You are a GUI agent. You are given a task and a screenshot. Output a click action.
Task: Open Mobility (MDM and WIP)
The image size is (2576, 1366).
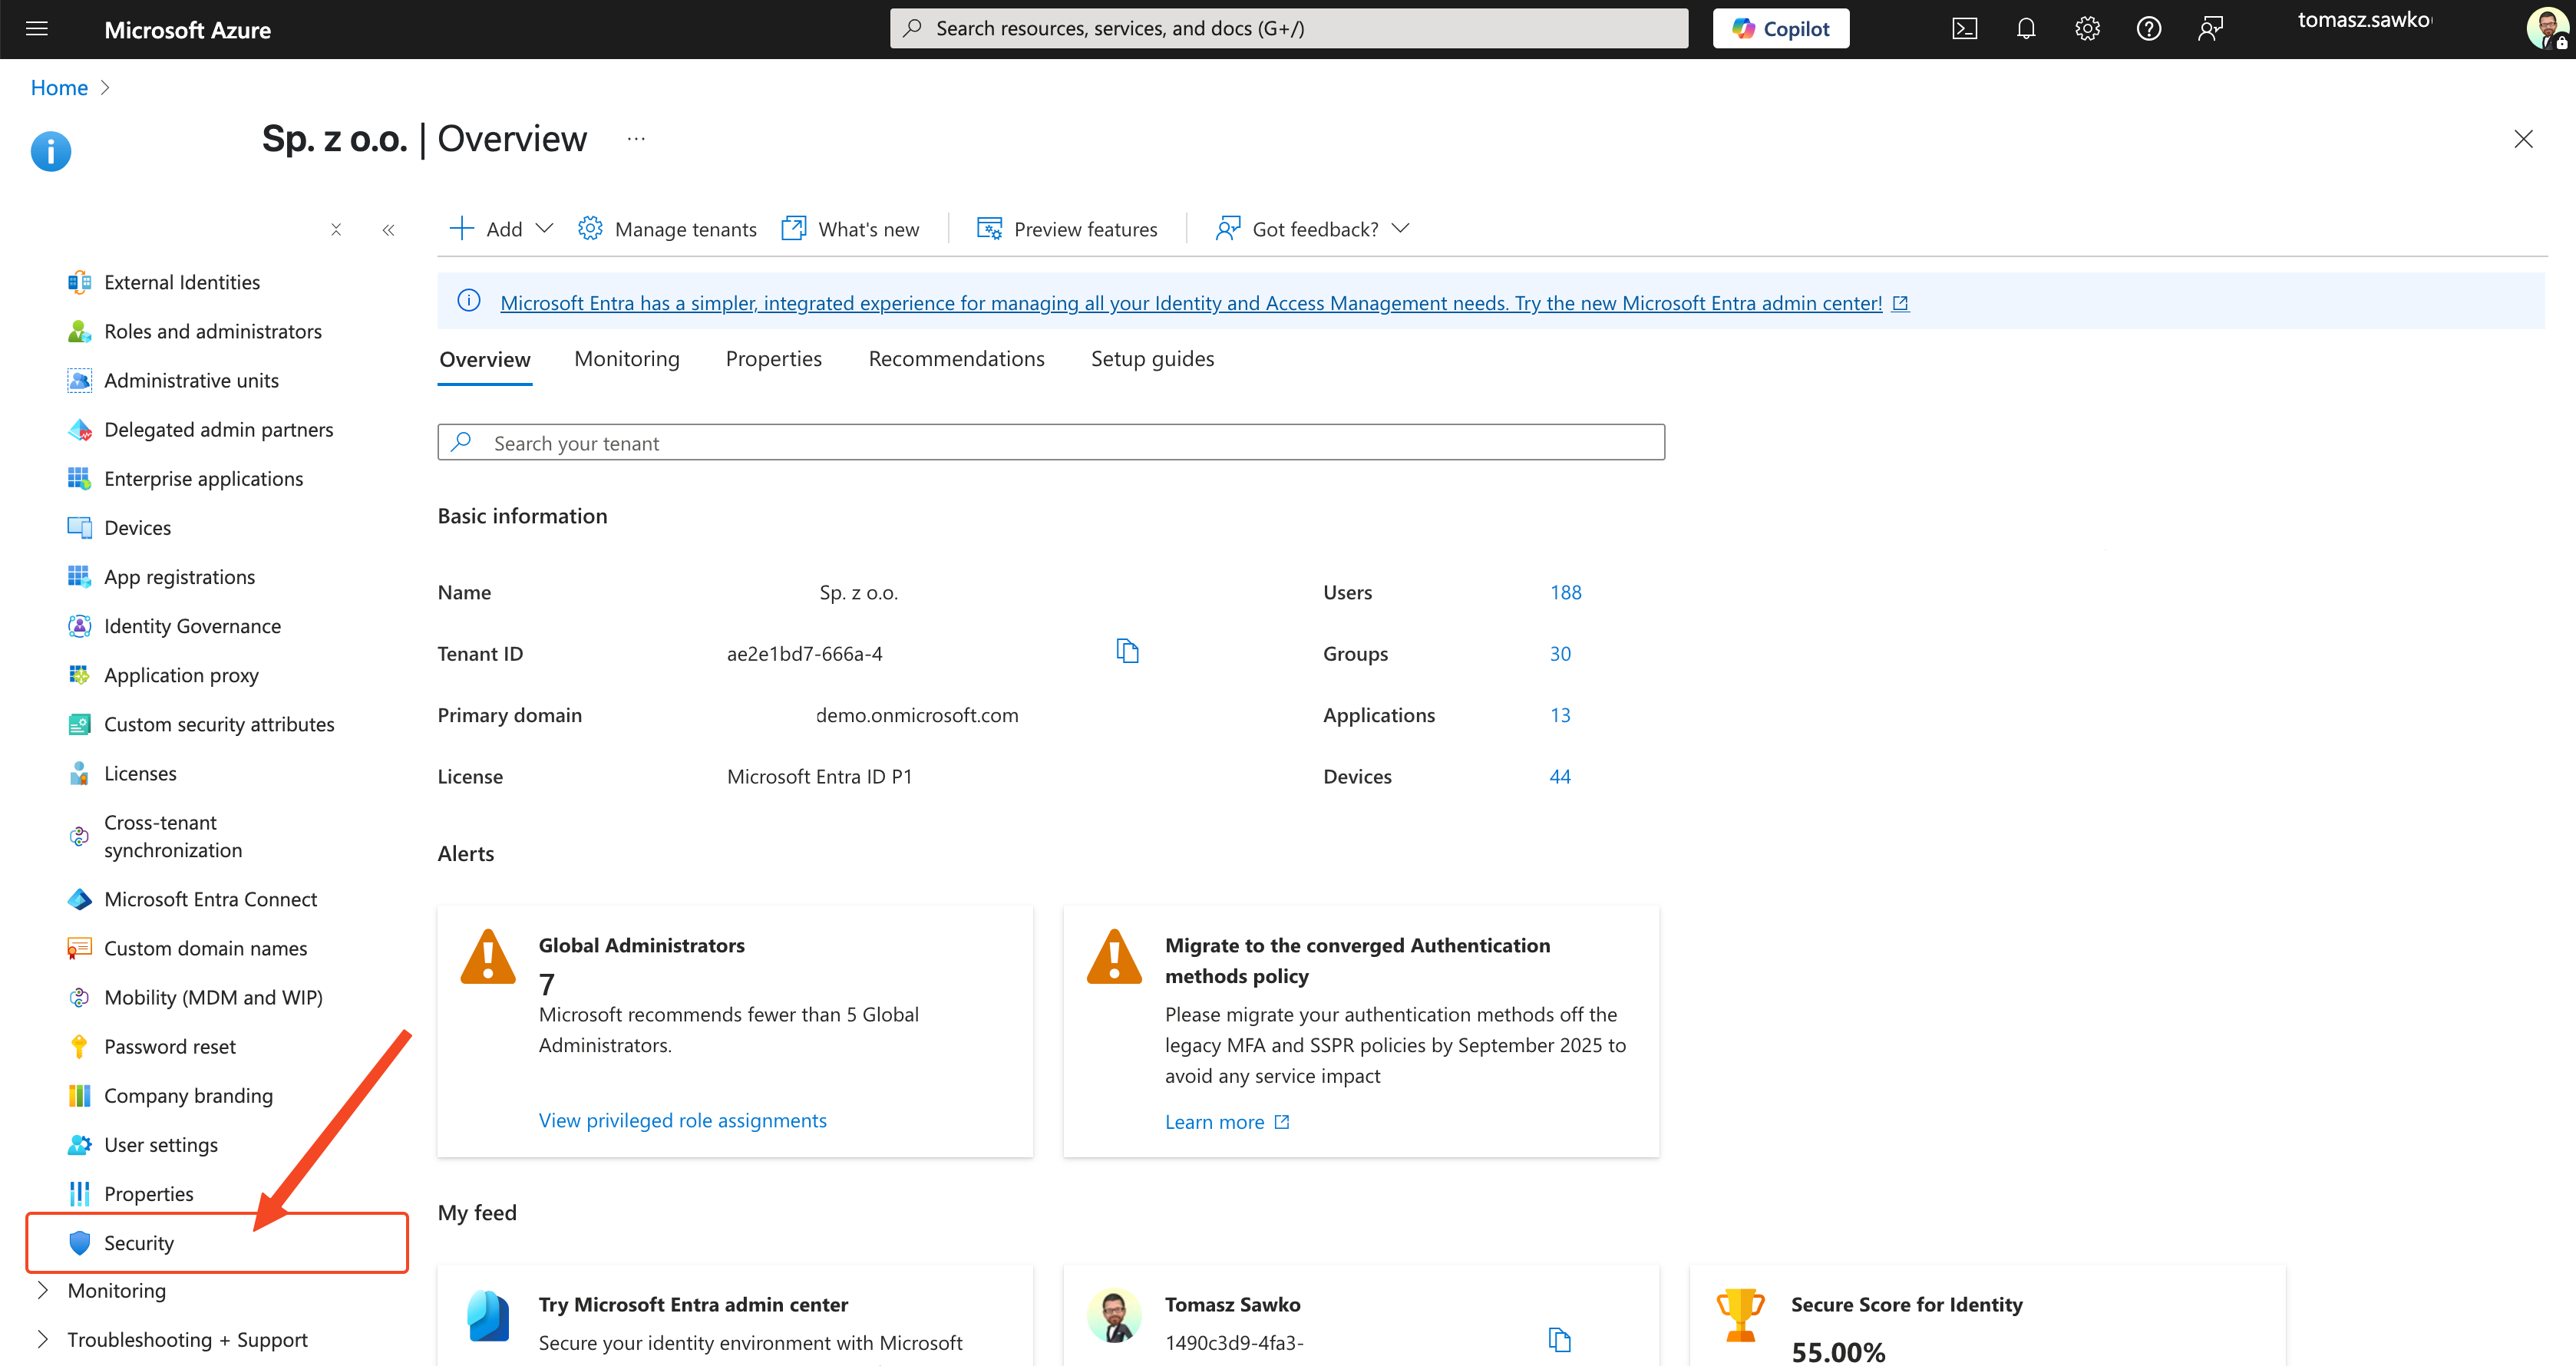coord(213,997)
